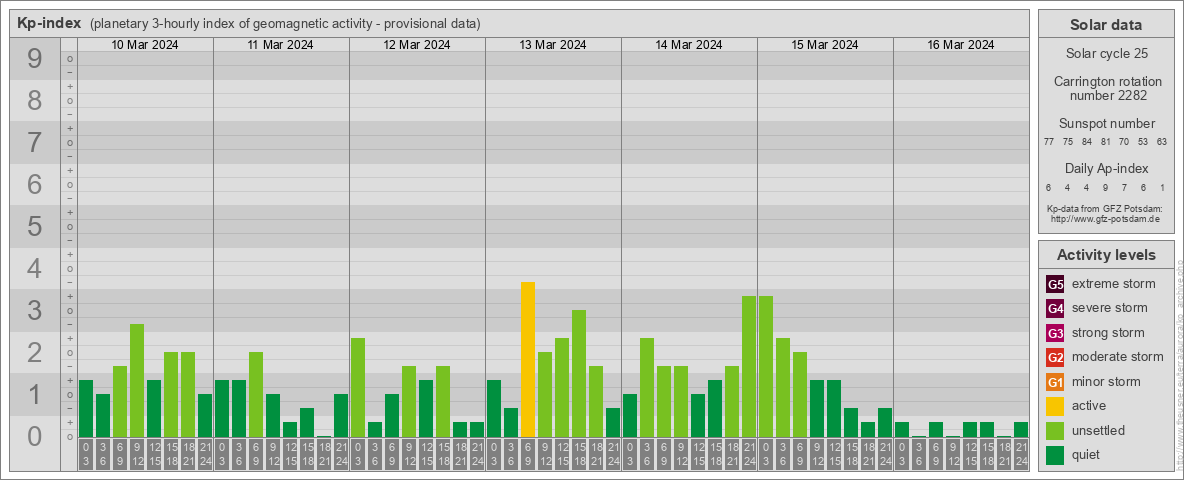Click the Kp scale number 5

35,226
